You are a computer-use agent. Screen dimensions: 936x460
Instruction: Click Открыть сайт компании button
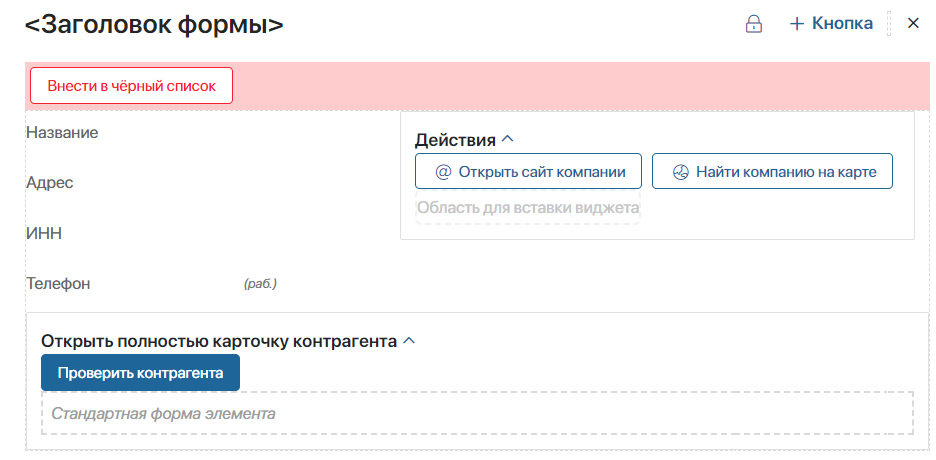(528, 172)
